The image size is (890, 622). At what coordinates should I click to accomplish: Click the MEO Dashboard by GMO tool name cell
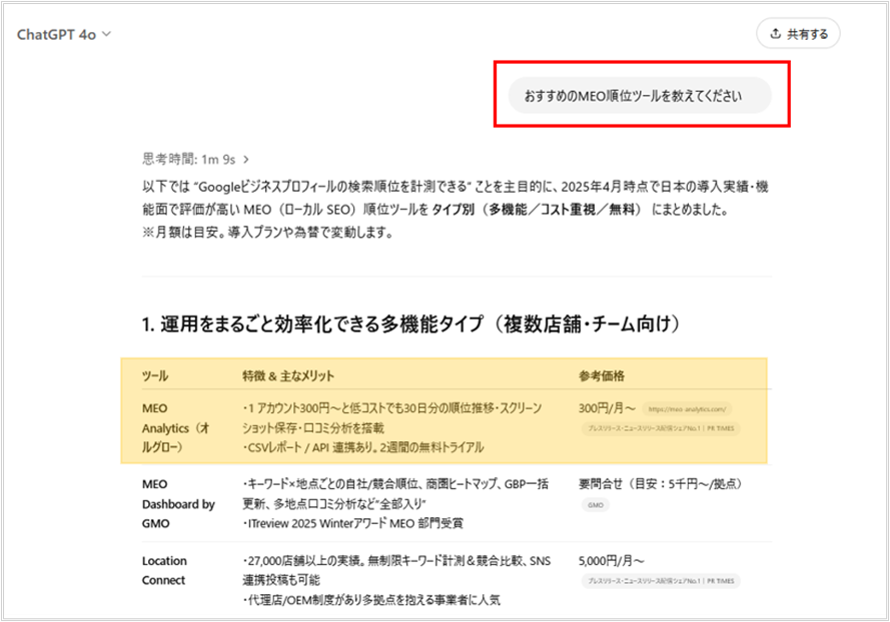pos(178,504)
